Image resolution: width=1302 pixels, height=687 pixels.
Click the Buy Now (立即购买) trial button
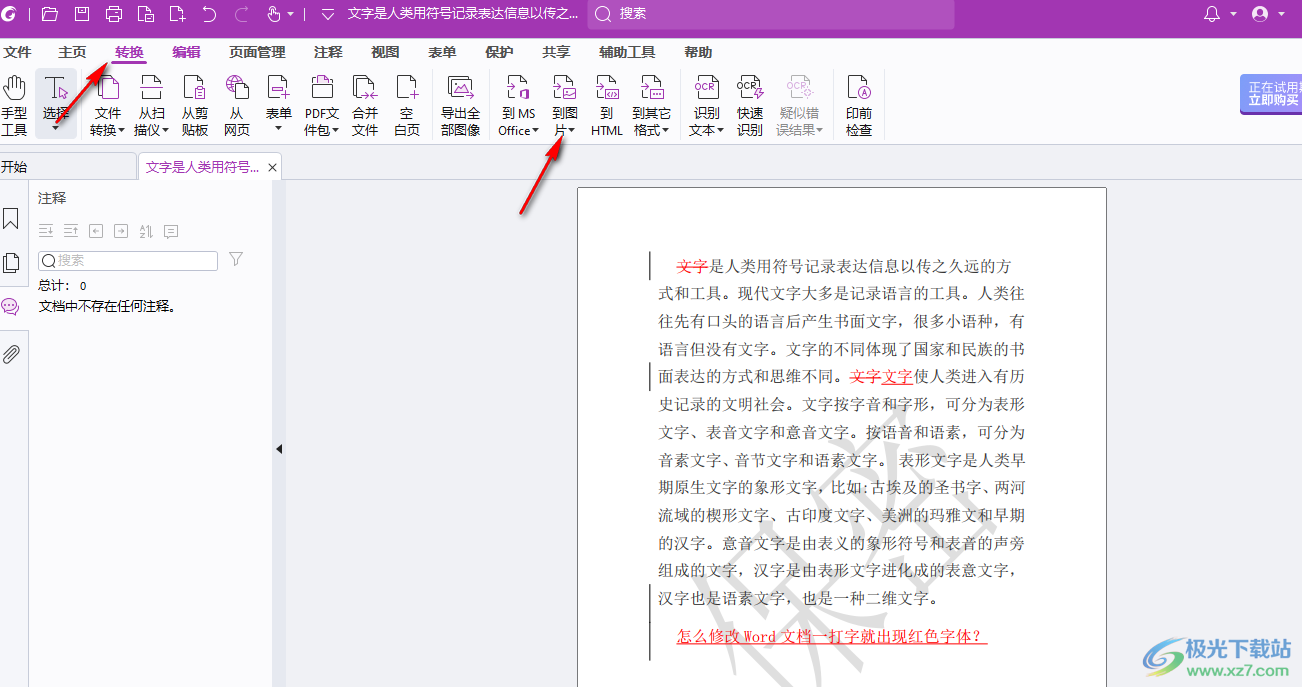tap(1272, 94)
